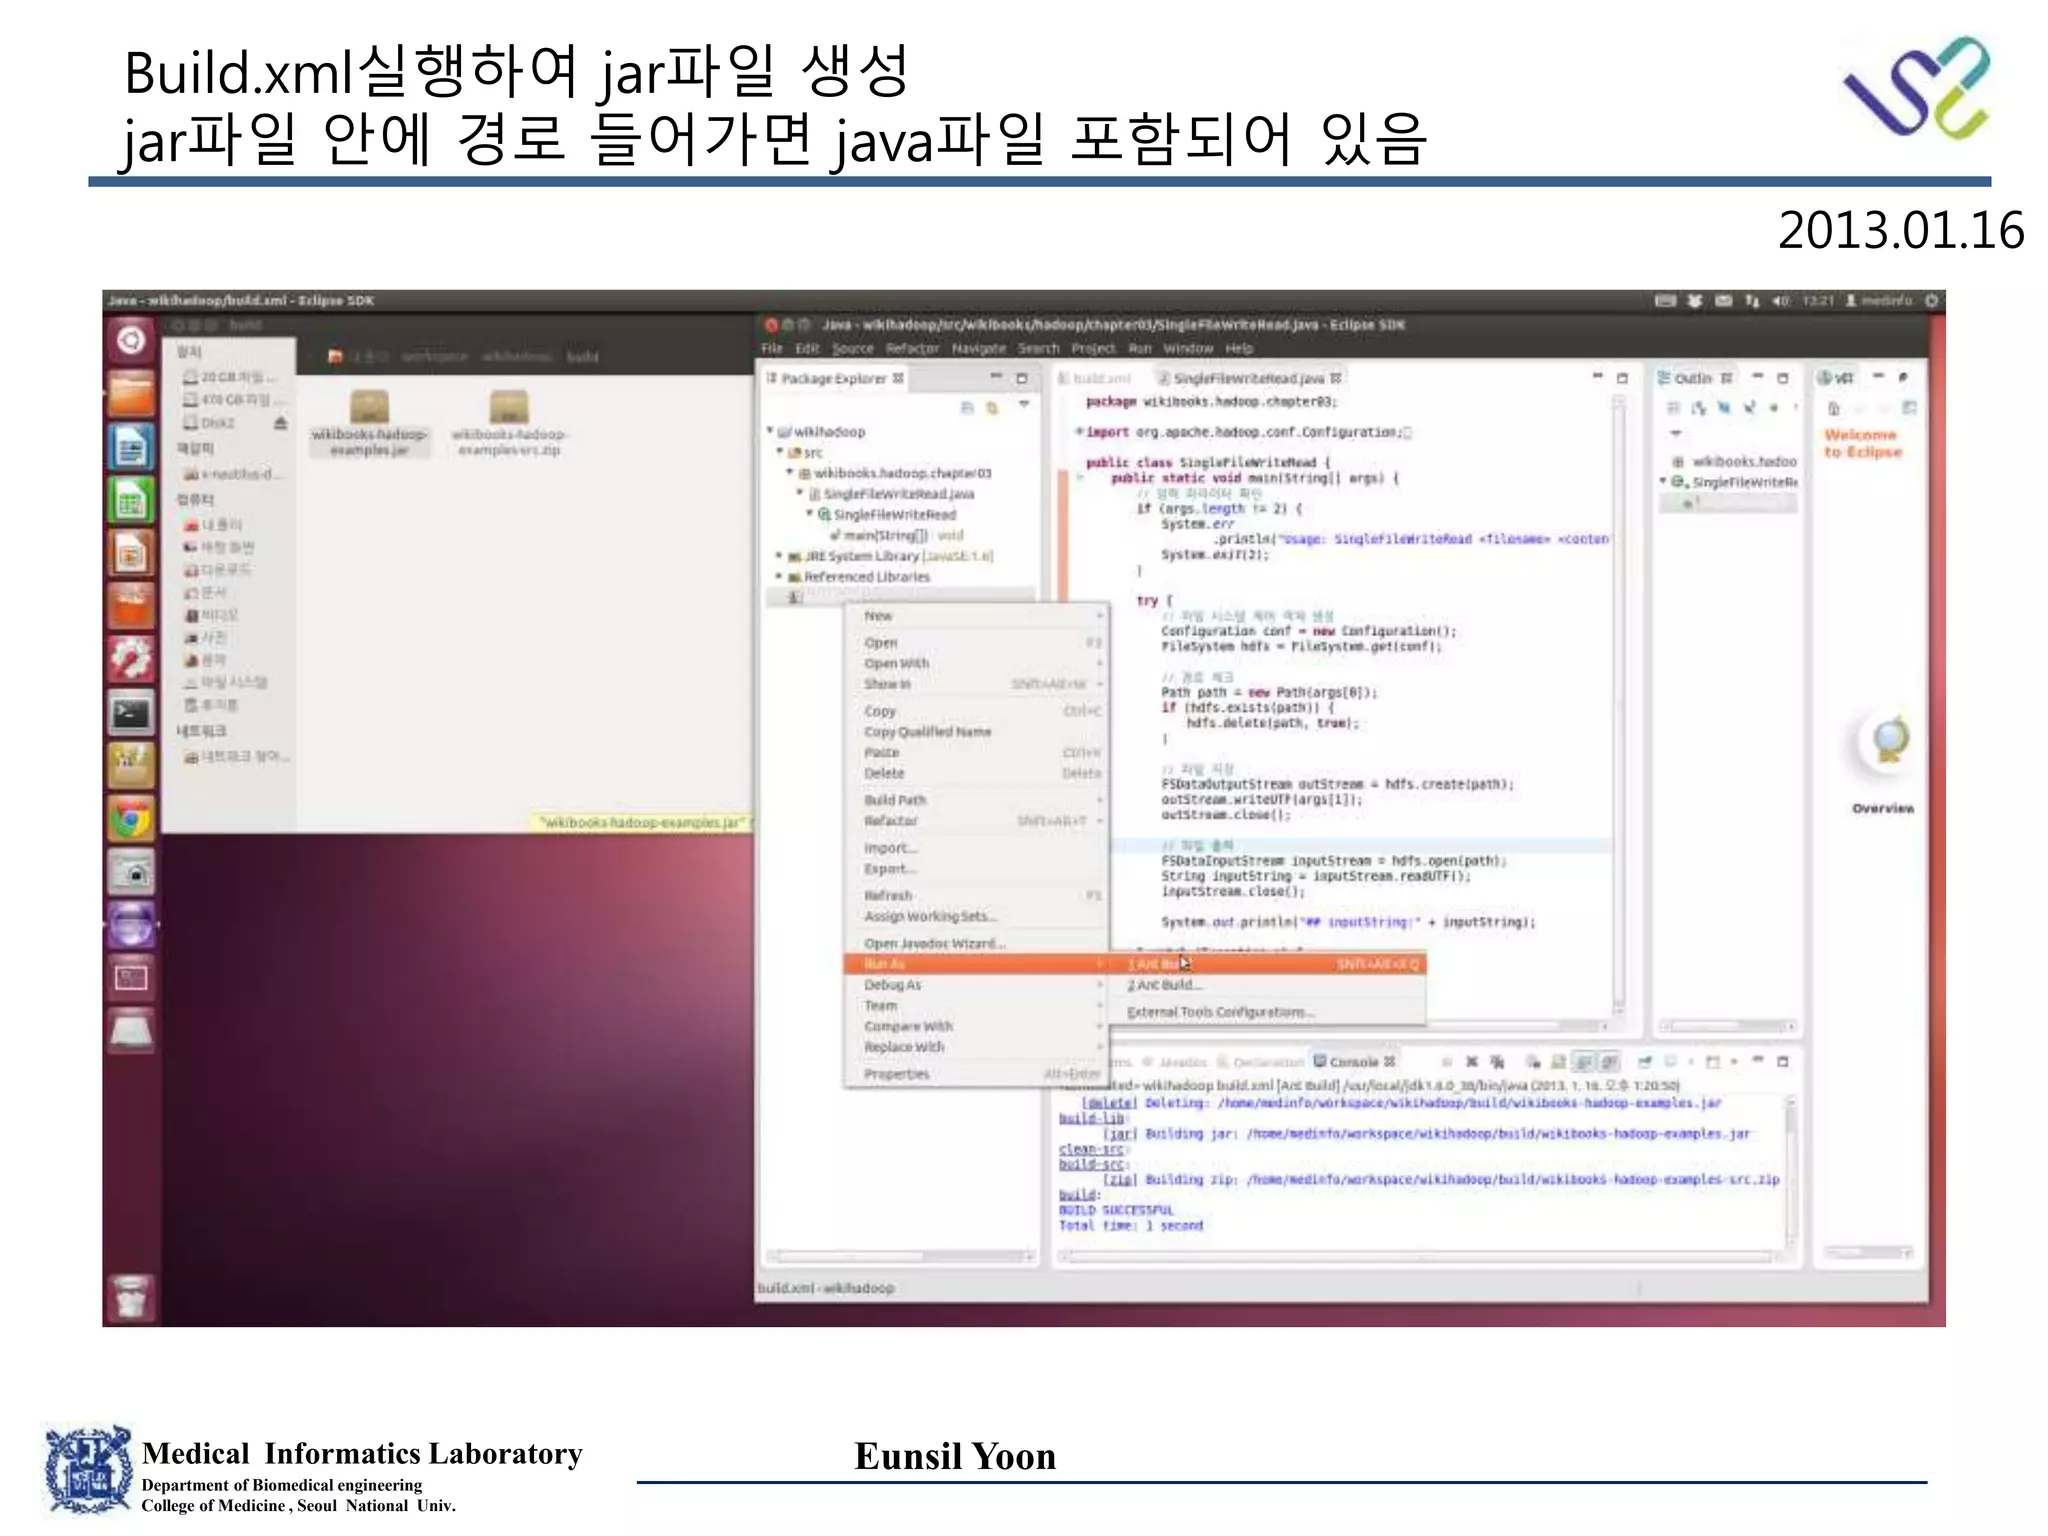Open Ubuntu Software Center from dock
2048x1536 pixels.
point(131,606)
